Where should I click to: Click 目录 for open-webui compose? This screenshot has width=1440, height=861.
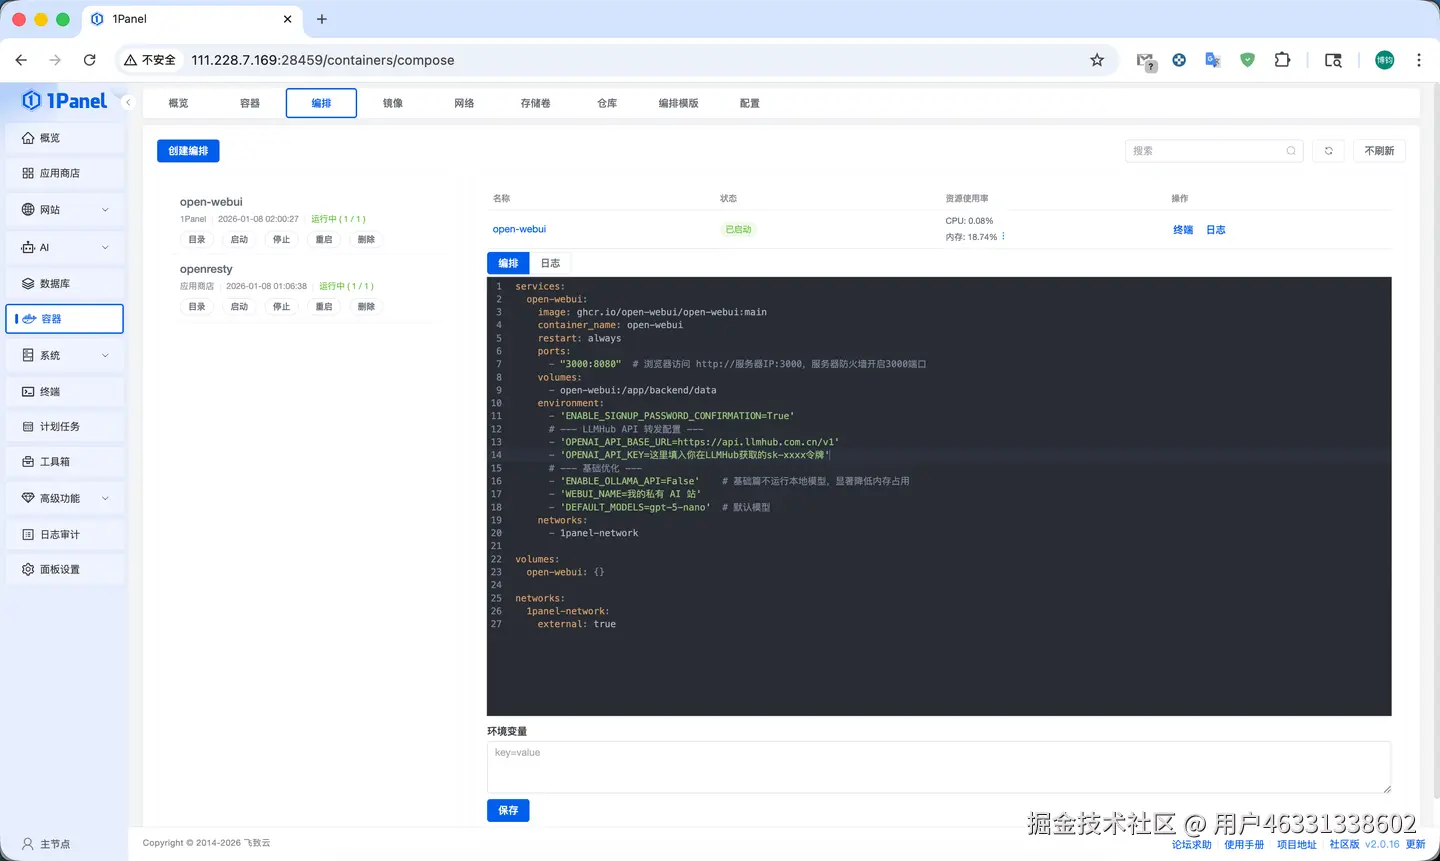tap(197, 240)
